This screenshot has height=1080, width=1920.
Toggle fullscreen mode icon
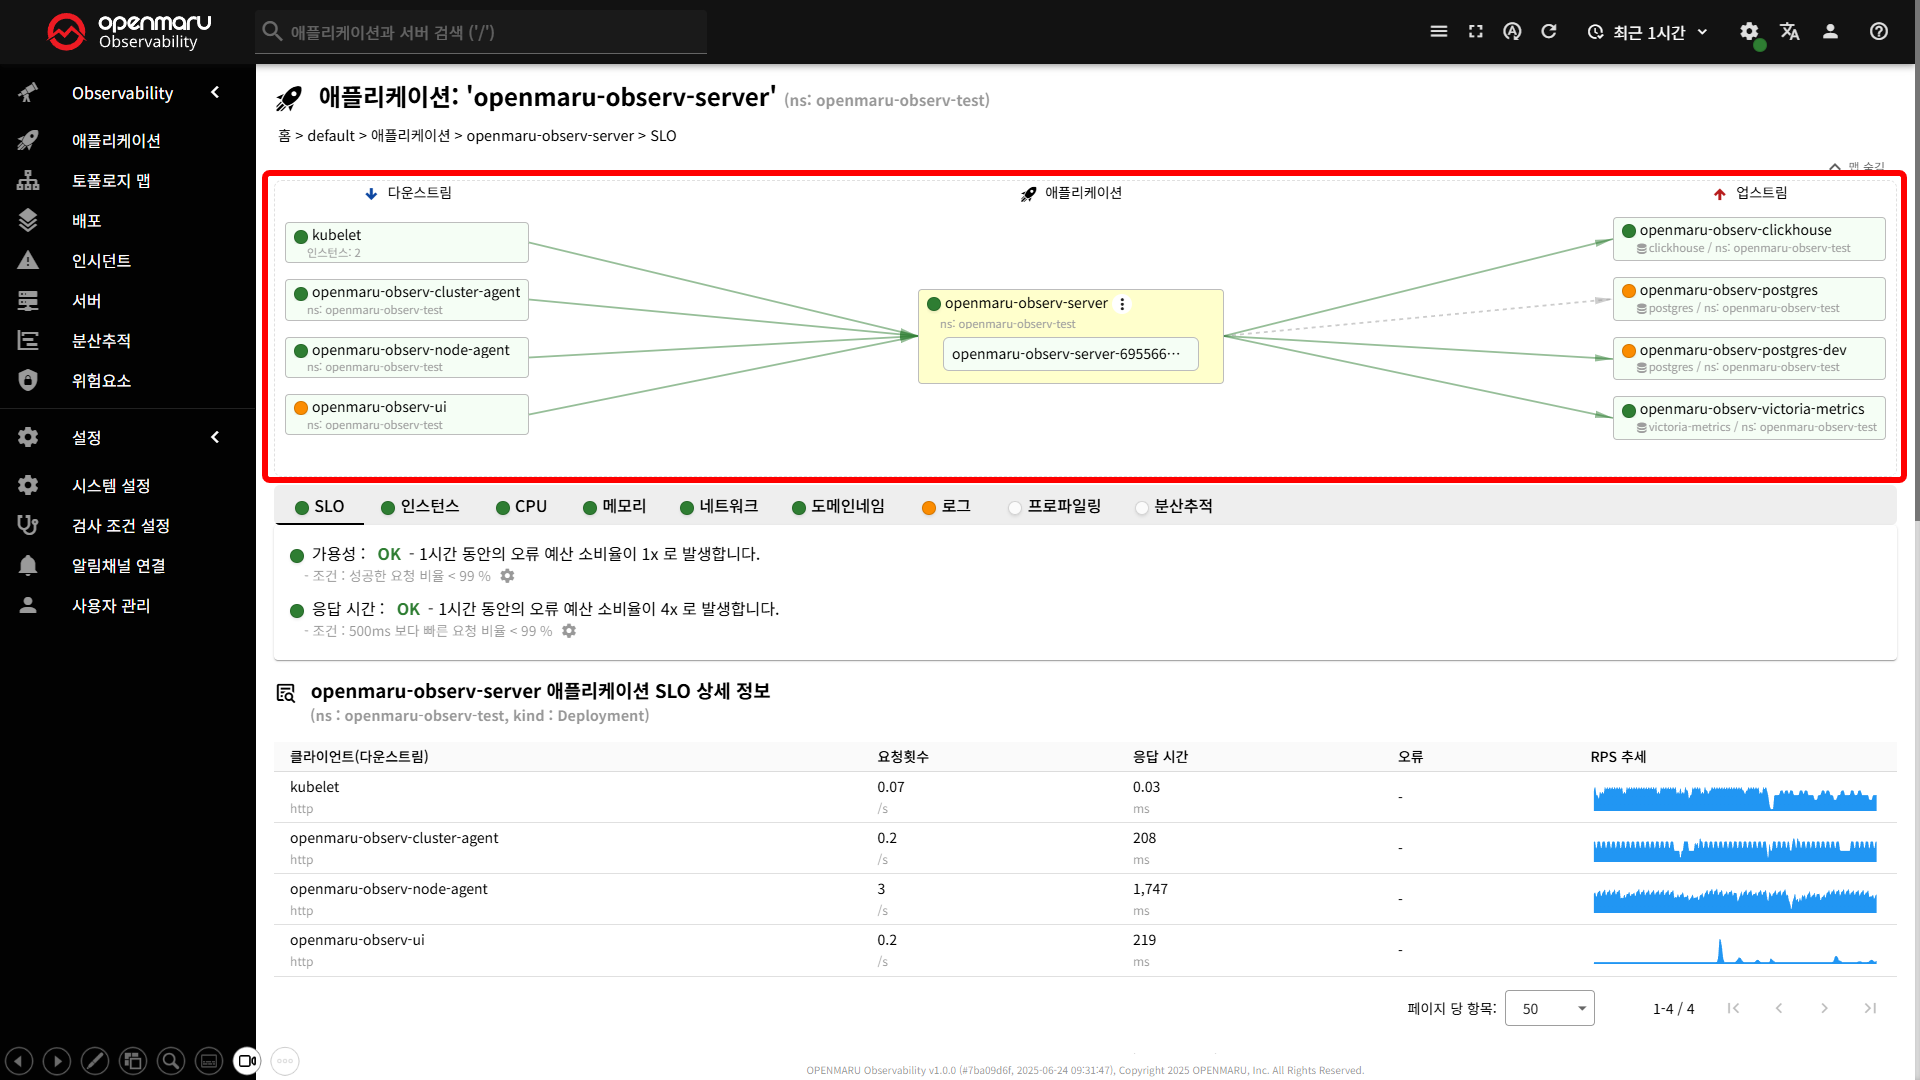tap(1476, 32)
